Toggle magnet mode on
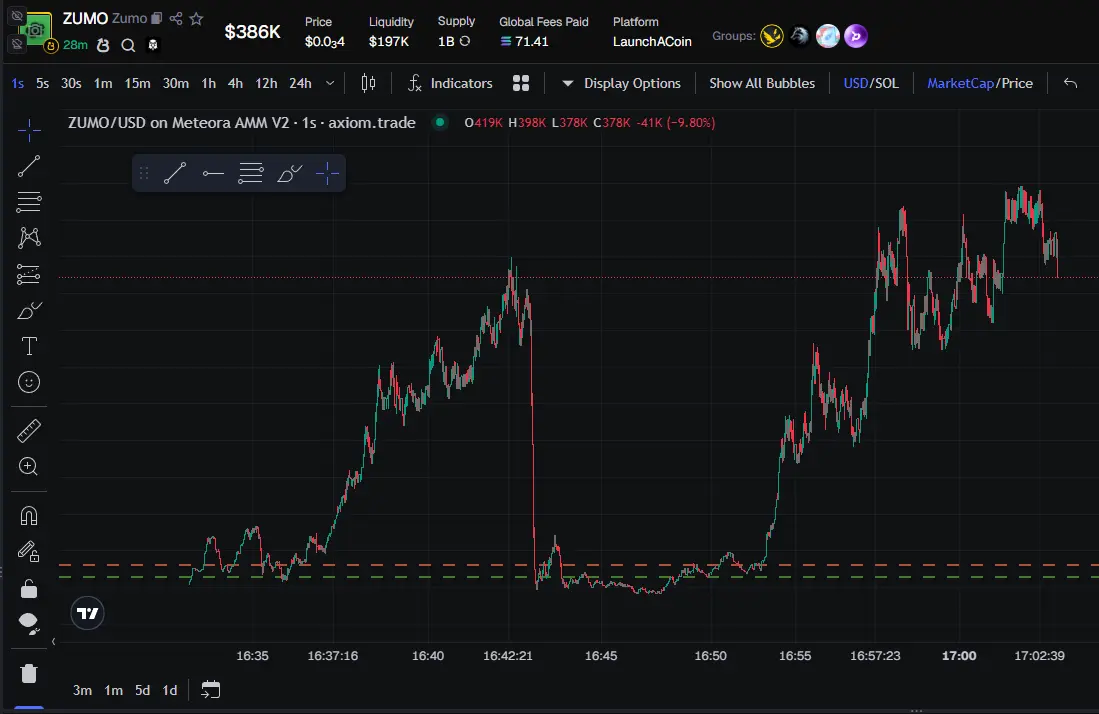 pyautogui.click(x=29, y=516)
